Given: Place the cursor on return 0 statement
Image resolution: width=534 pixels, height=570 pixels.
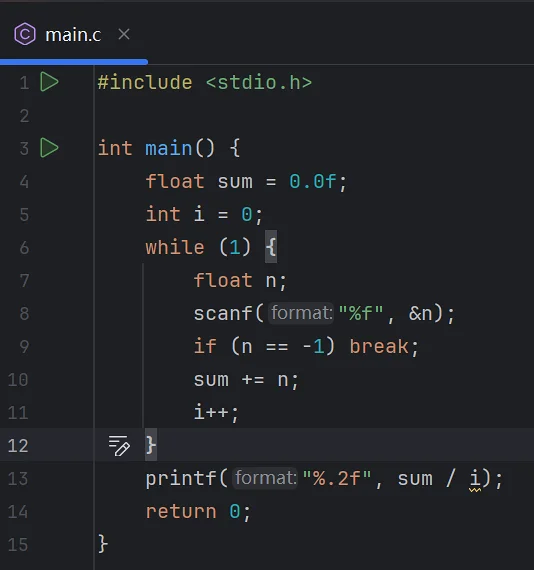Looking at the screenshot, I should point(198,511).
